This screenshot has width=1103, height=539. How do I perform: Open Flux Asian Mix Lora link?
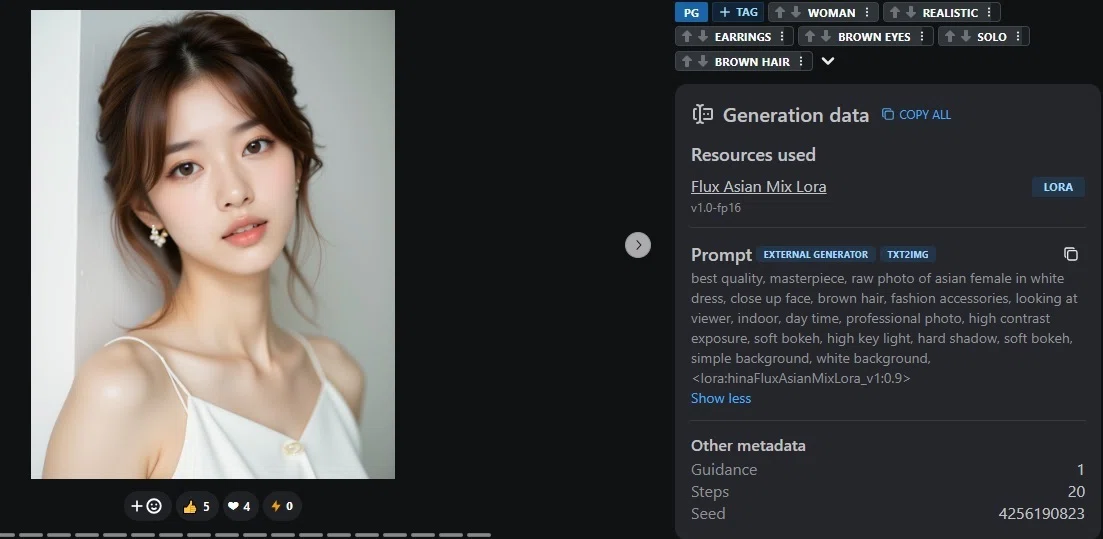tap(758, 186)
